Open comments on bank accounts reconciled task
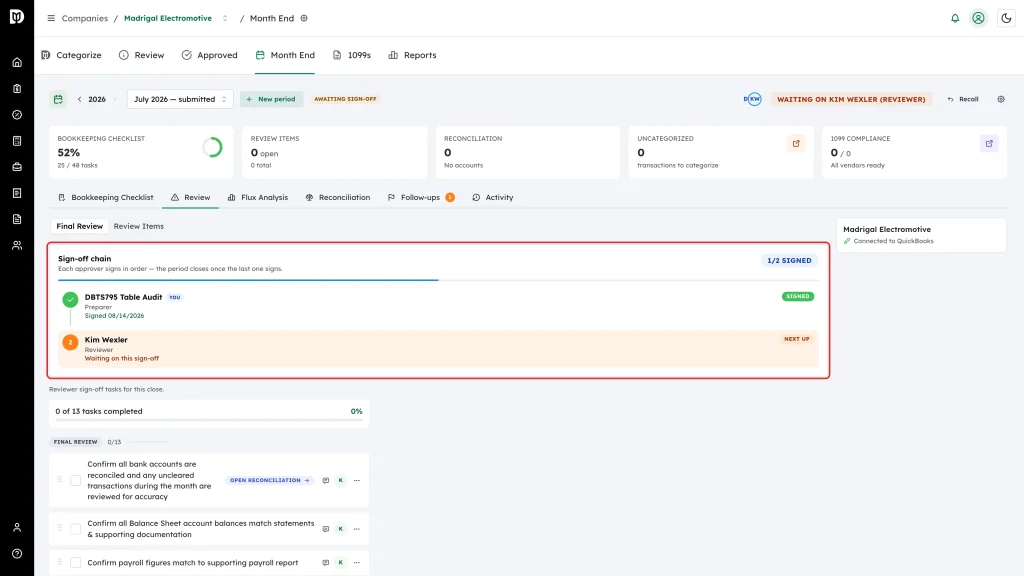Viewport: 1024px width, 576px height. click(x=326, y=481)
